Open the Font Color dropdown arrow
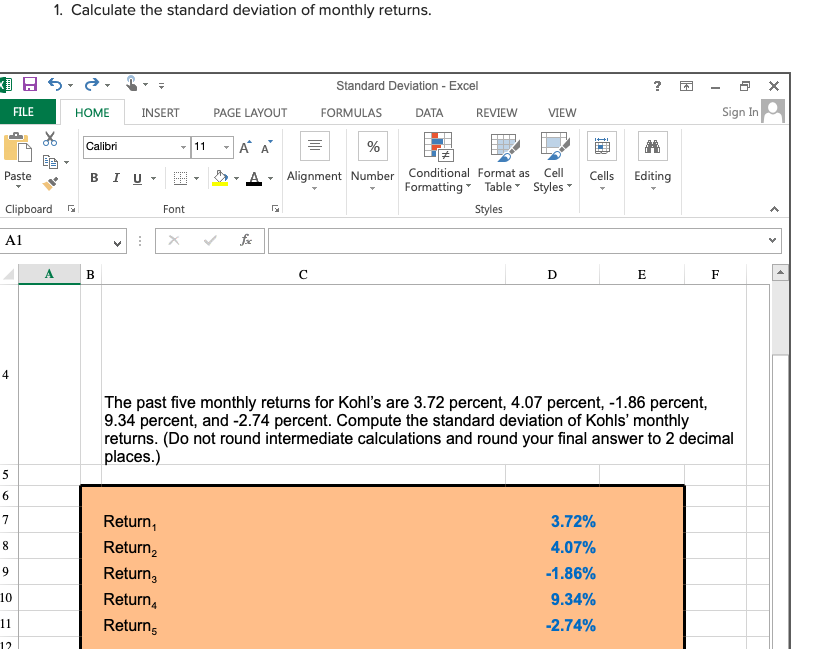This screenshot has width=832, height=654. pos(271,178)
